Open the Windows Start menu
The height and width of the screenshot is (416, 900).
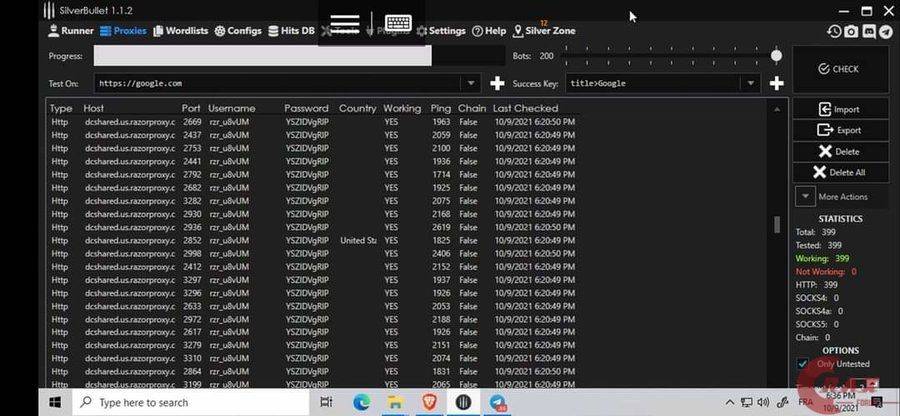(x=55, y=402)
